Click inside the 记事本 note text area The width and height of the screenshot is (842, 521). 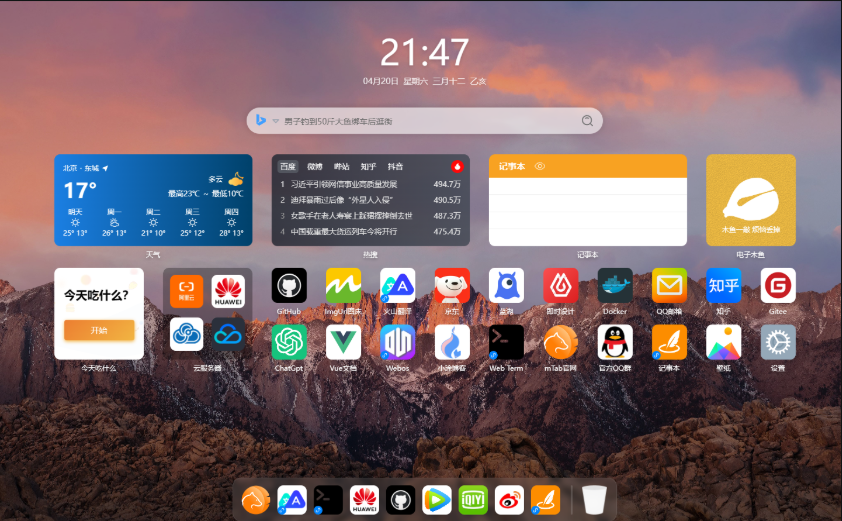[588, 212]
